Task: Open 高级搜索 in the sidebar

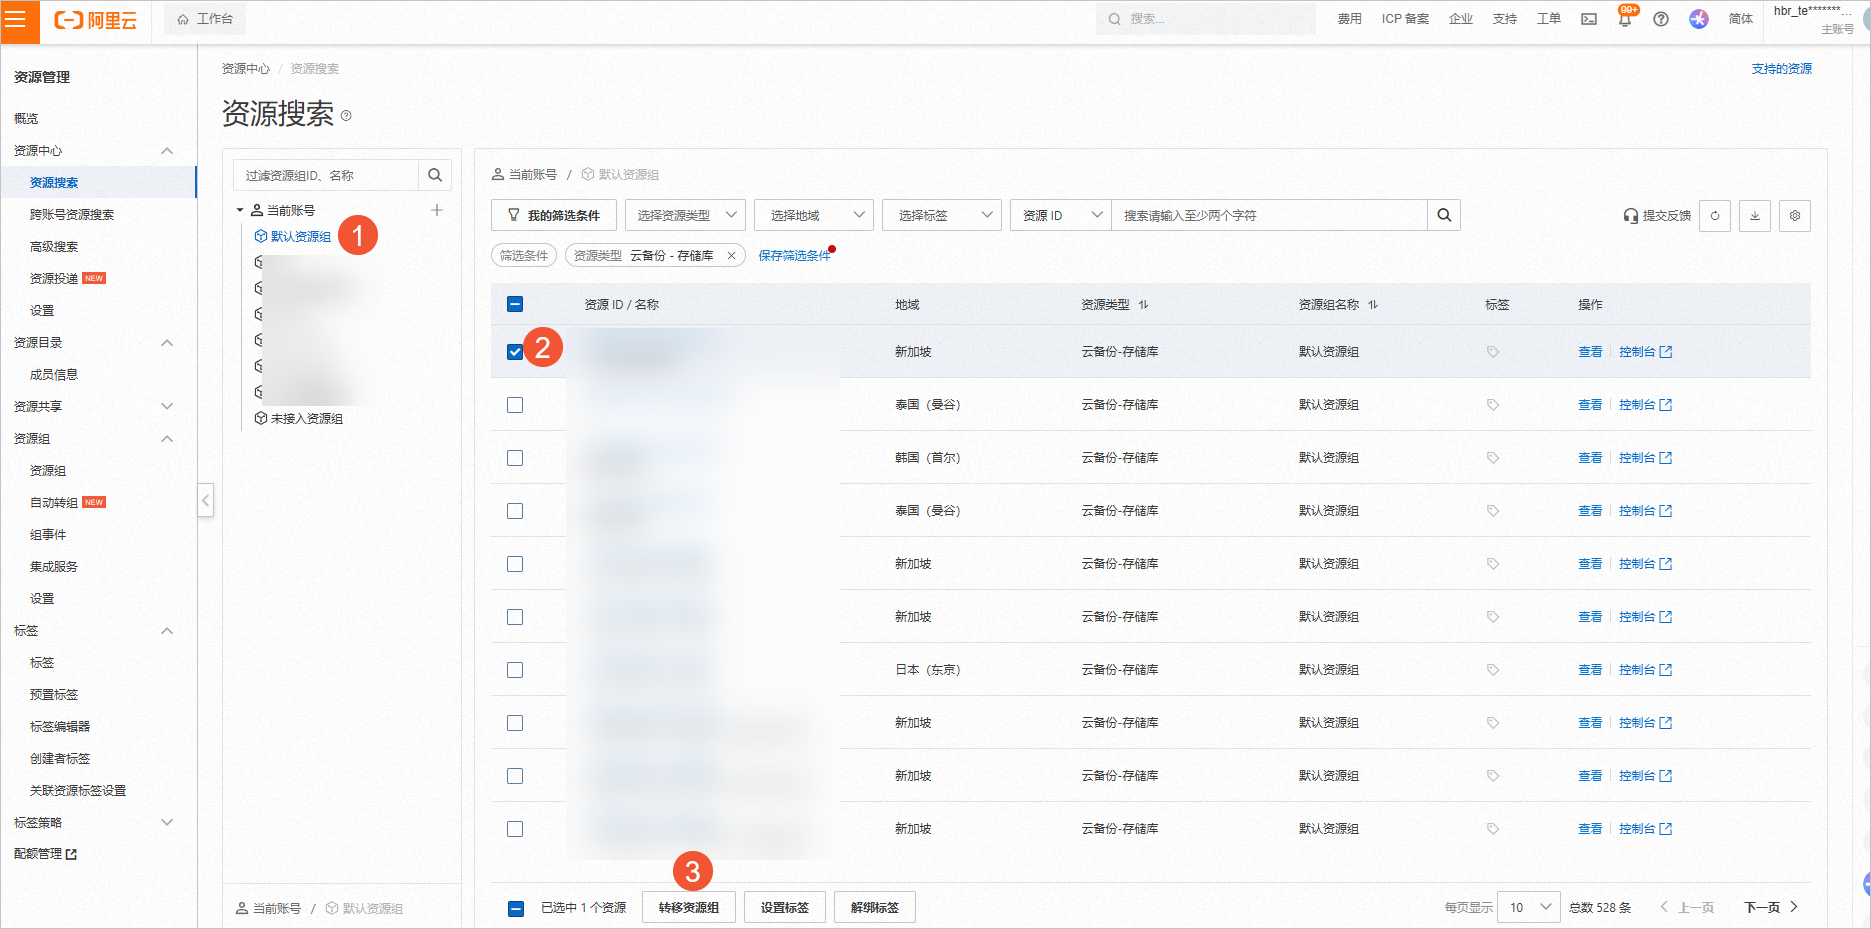Action: tap(54, 247)
